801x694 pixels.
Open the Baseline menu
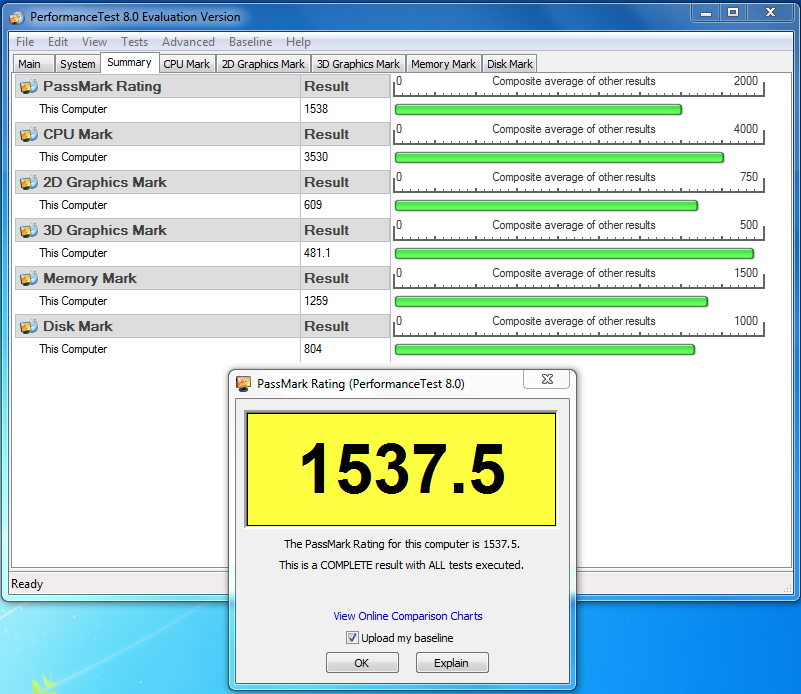(250, 42)
